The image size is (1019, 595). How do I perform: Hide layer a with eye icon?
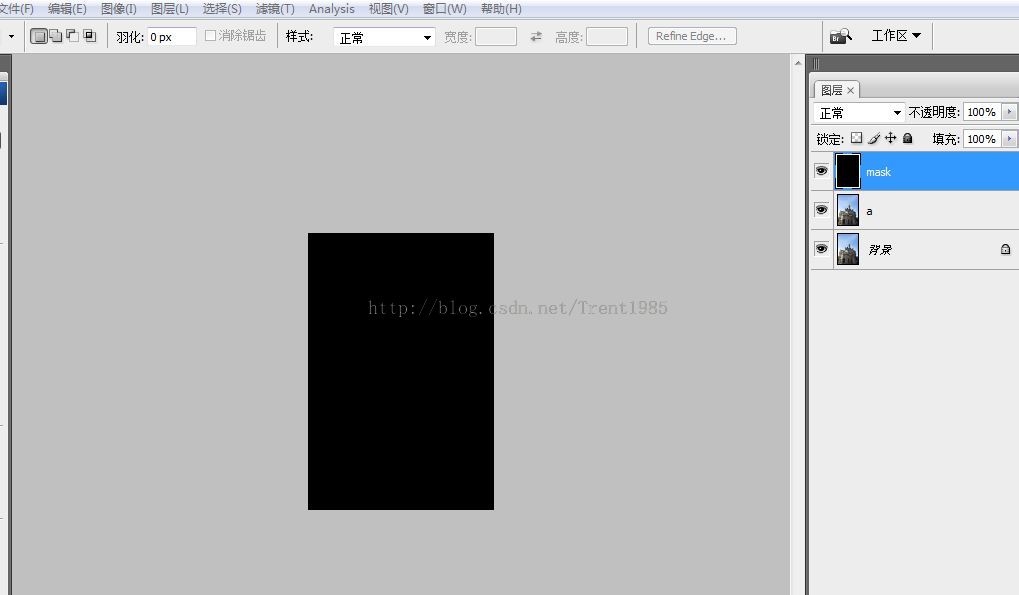tap(821, 210)
